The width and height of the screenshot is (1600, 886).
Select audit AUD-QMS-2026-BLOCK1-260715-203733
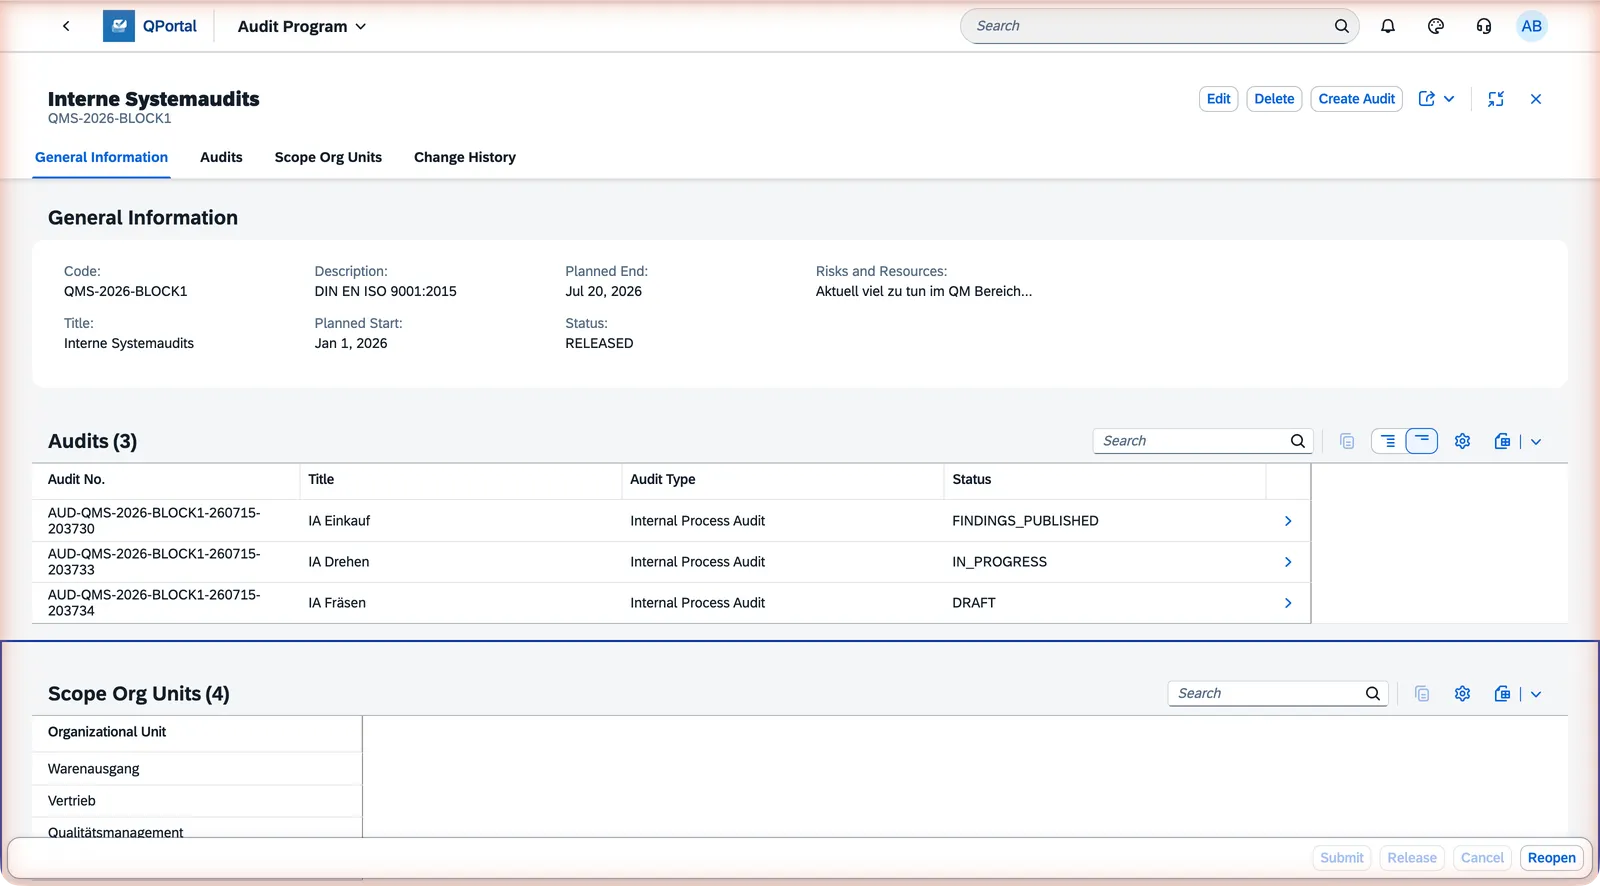(154, 561)
